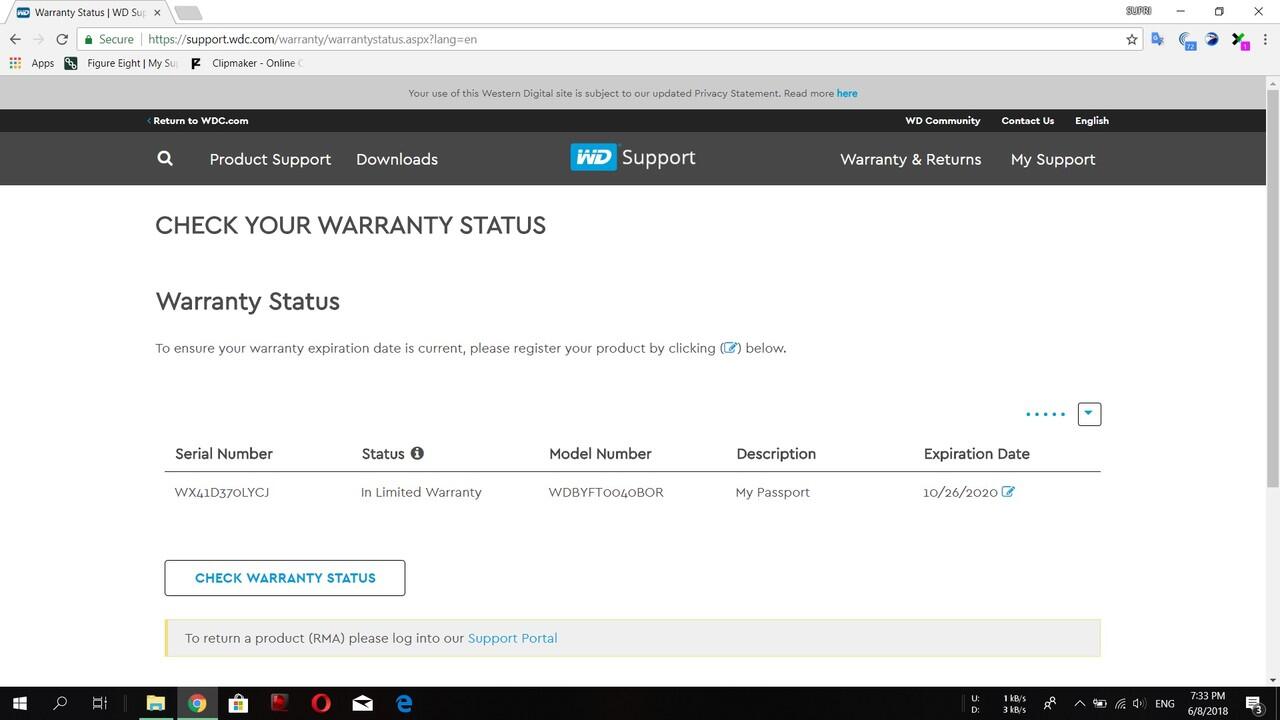Open the Mail app from taskbar
The width and height of the screenshot is (1280, 720).
362,703
